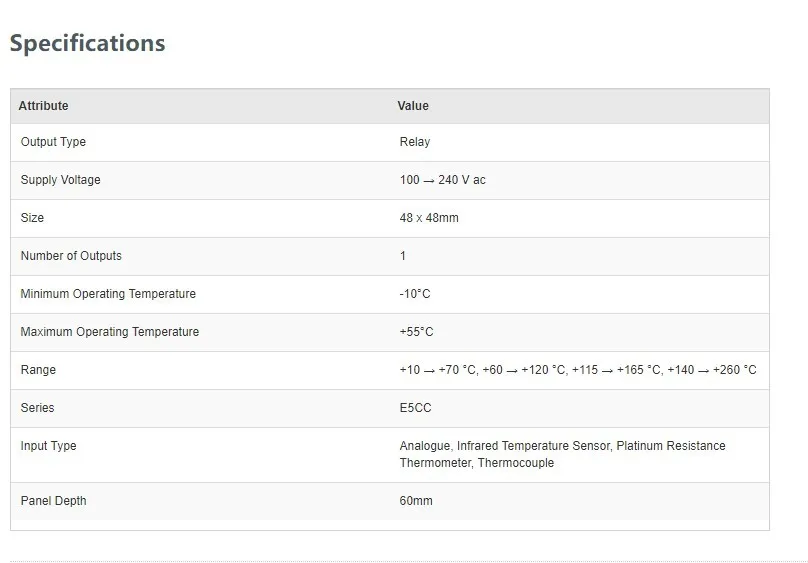Click the Specifications heading
The image size is (808, 563).
[x=87, y=43]
